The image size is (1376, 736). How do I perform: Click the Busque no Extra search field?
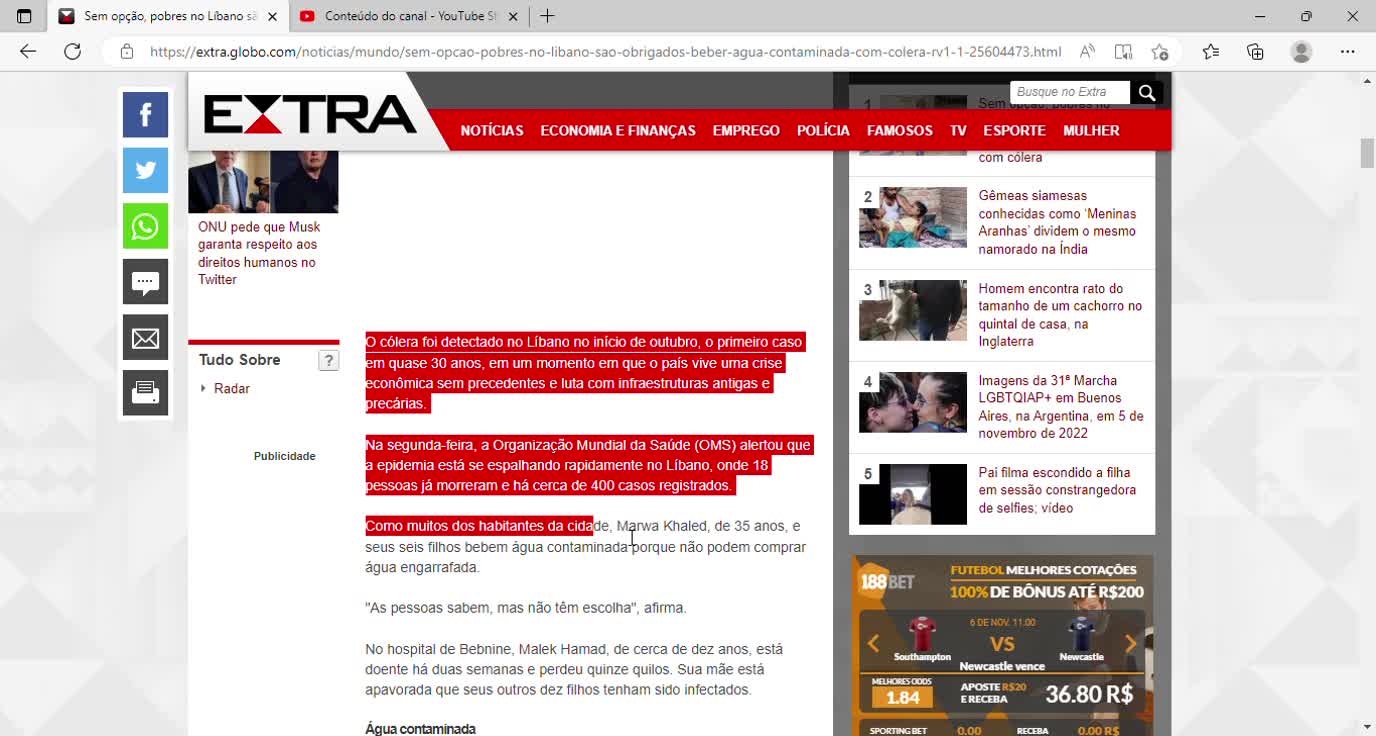pos(1070,92)
